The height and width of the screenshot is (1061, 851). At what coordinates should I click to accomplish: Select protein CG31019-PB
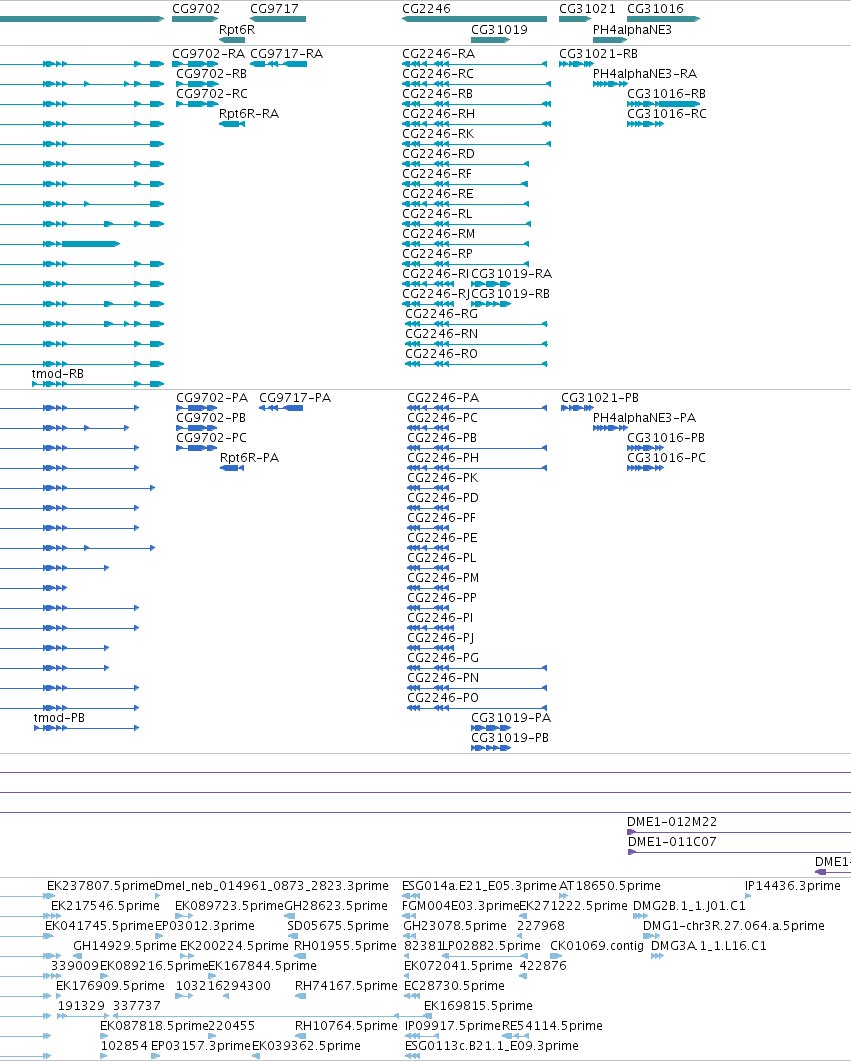click(x=509, y=738)
